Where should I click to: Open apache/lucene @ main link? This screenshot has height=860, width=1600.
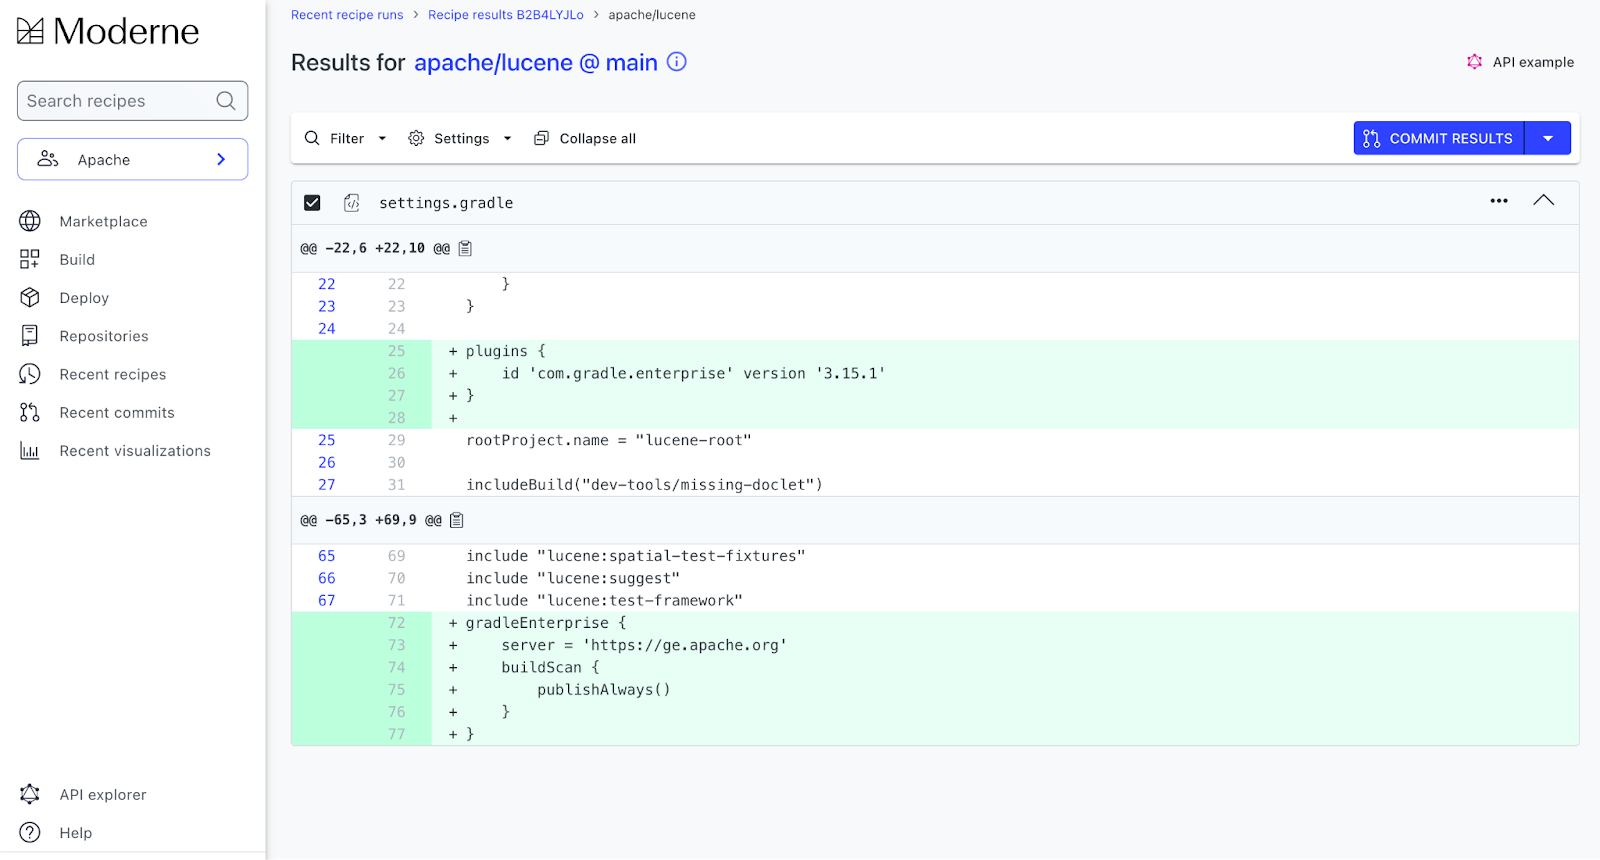[536, 63]
